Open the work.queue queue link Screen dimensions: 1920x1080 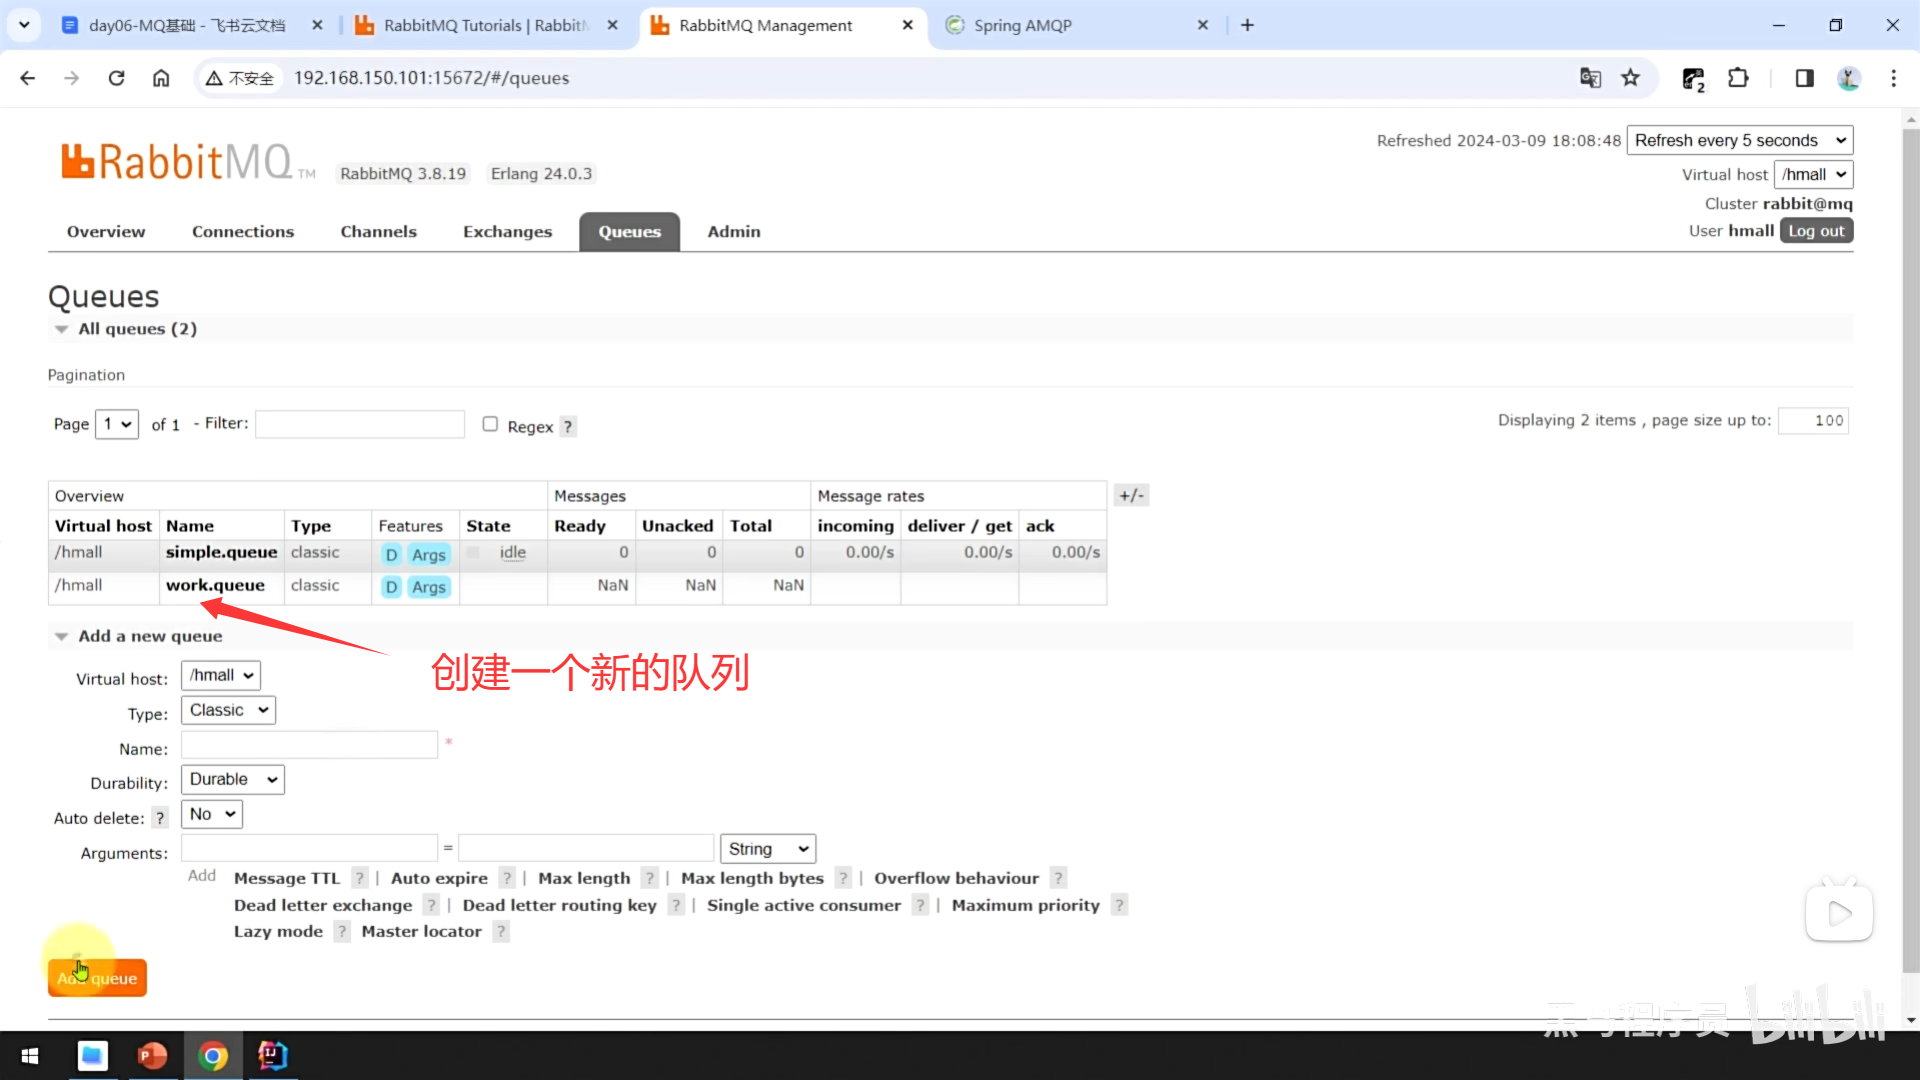point(215,585)
